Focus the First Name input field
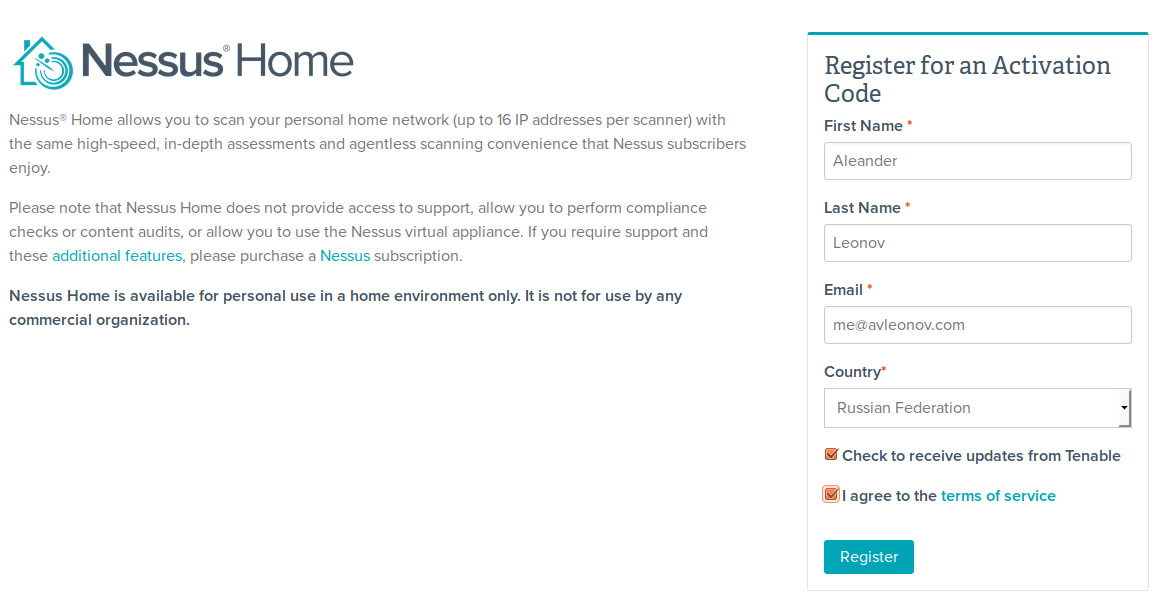Image resolution: width=1163 pixels, height=605 pixels. click(978, 161)
